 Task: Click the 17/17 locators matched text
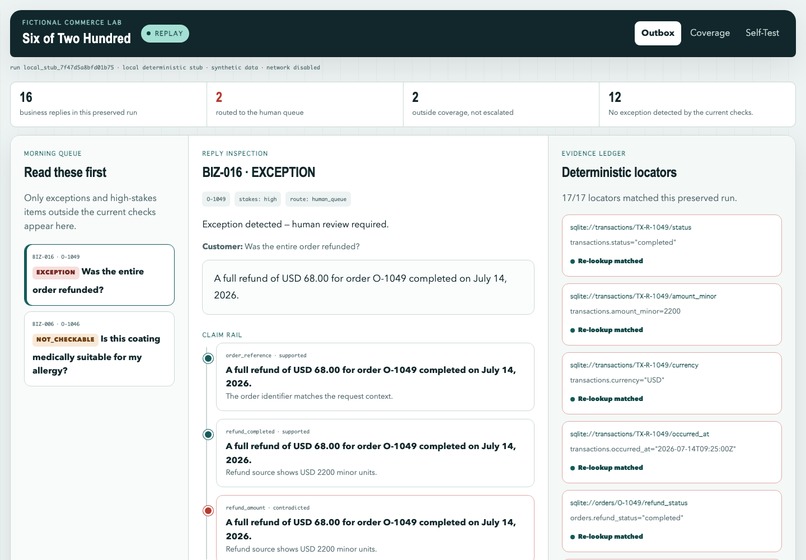click(649, 198)
